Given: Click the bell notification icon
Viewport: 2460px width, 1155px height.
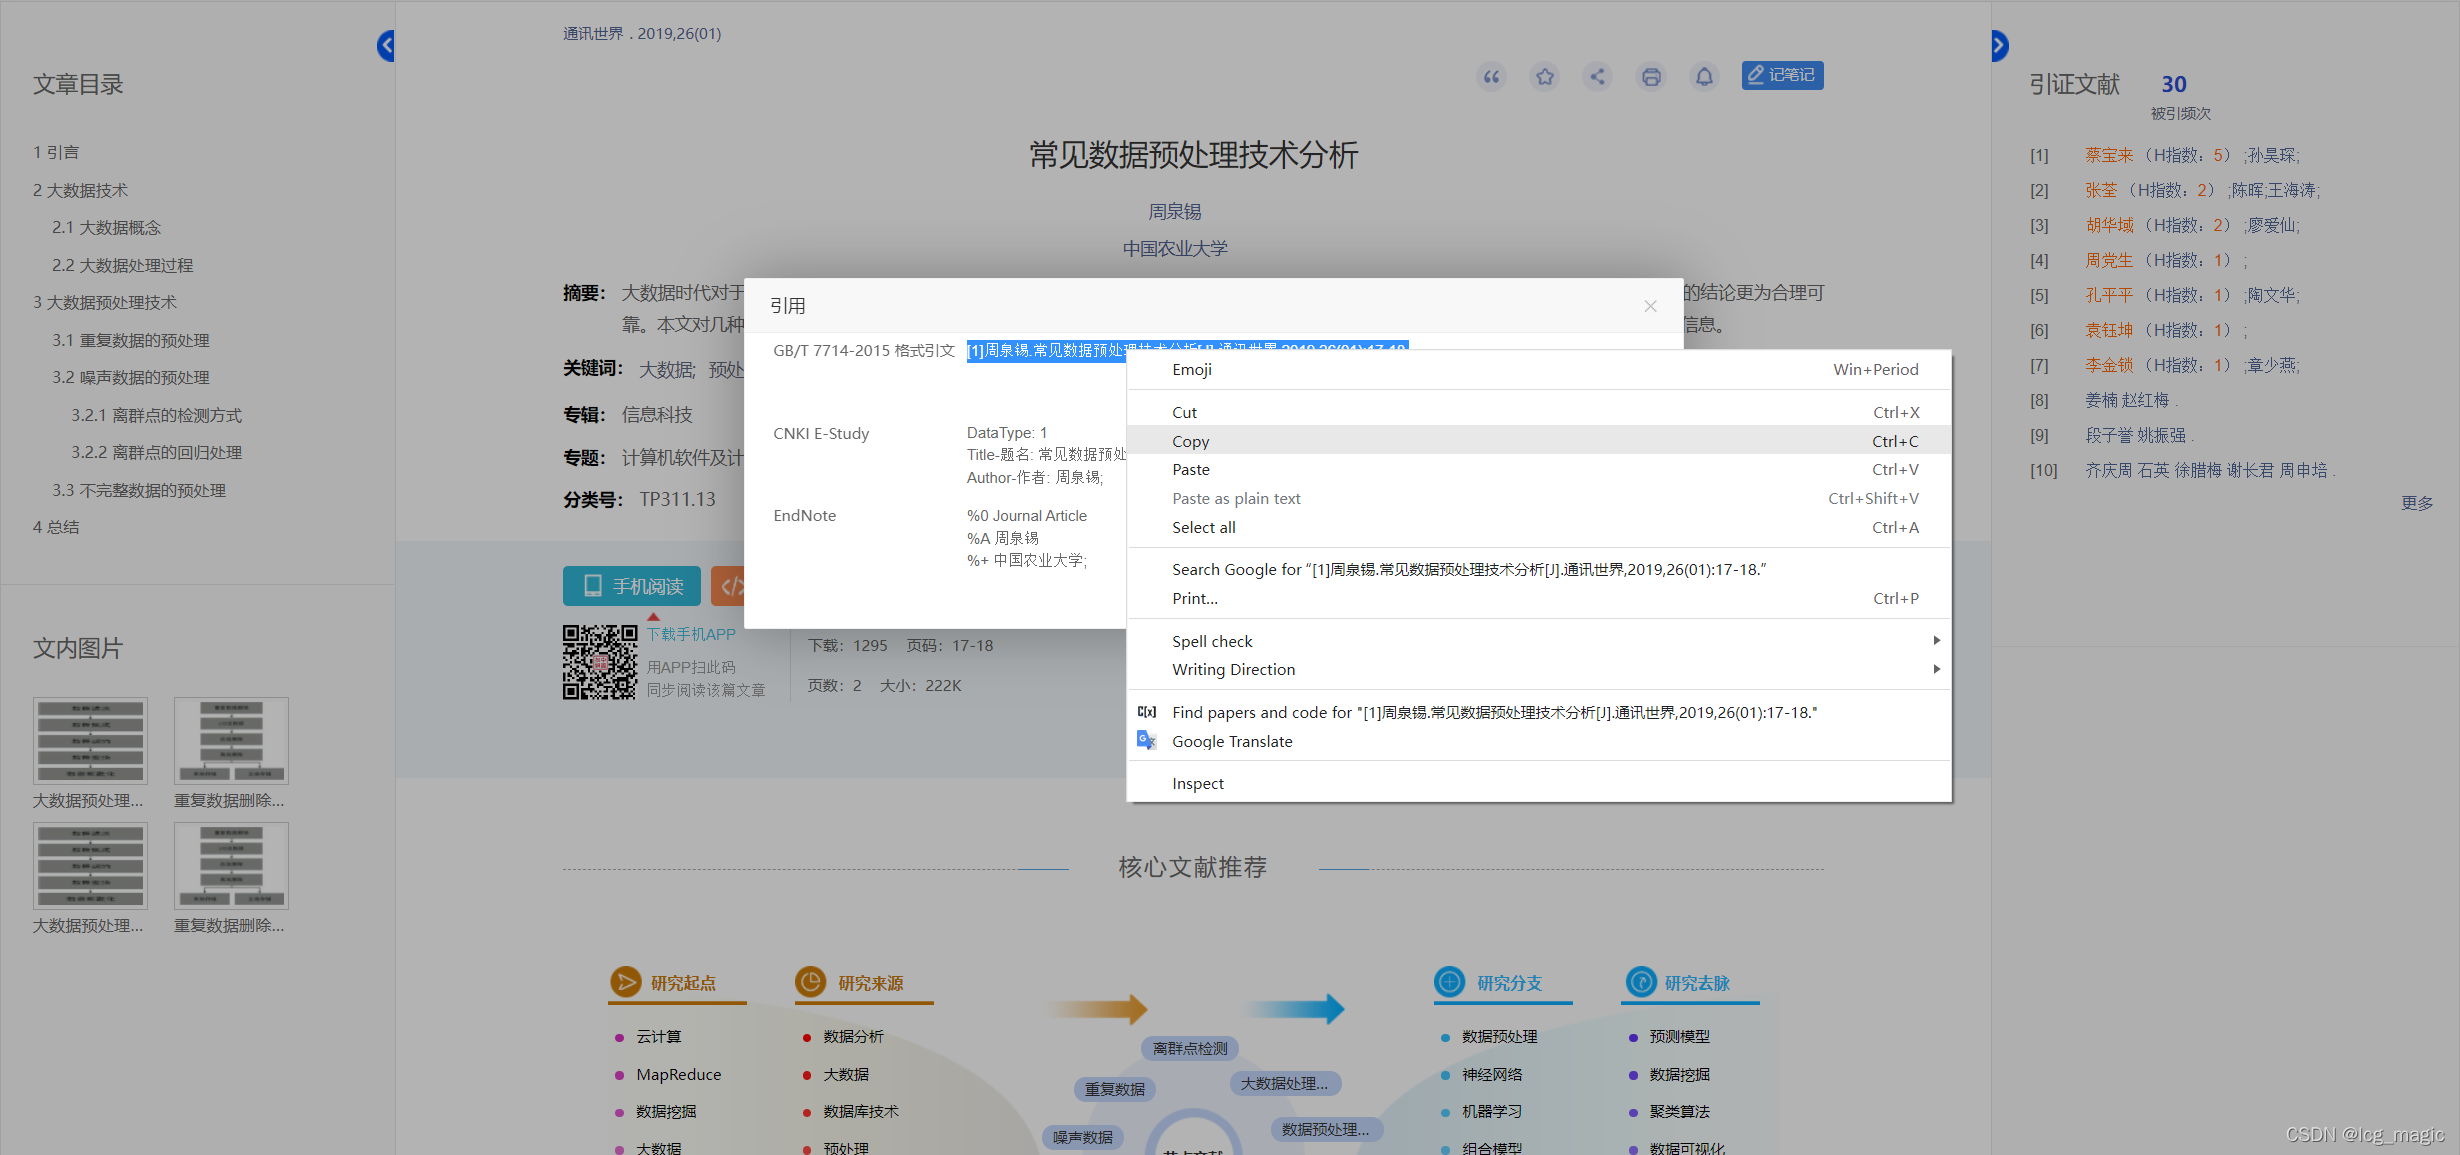Looking at the screenshot, I should [x=1704, y=77].
